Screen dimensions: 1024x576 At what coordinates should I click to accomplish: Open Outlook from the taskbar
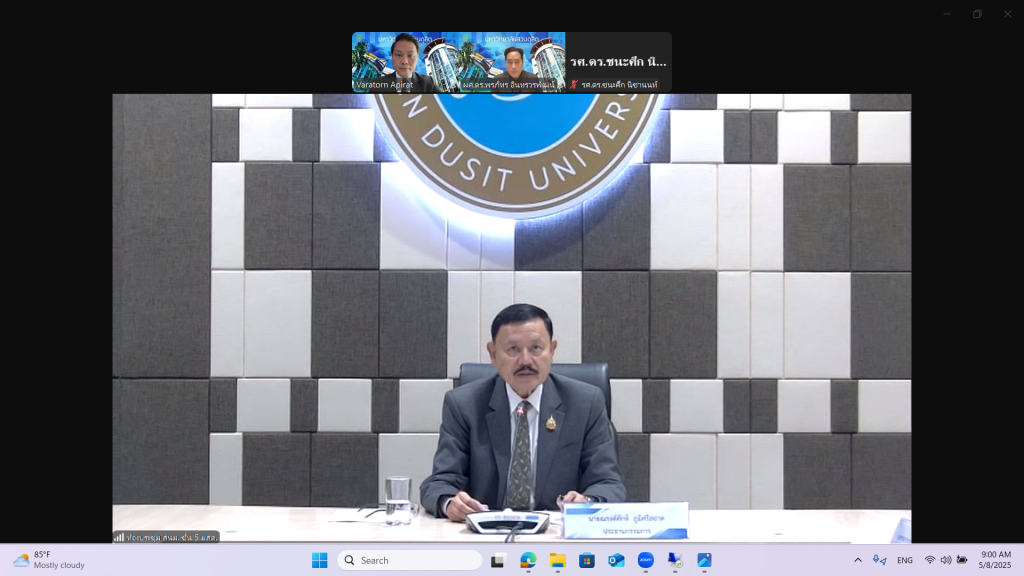pyautogui.click(x=616, y=560)
